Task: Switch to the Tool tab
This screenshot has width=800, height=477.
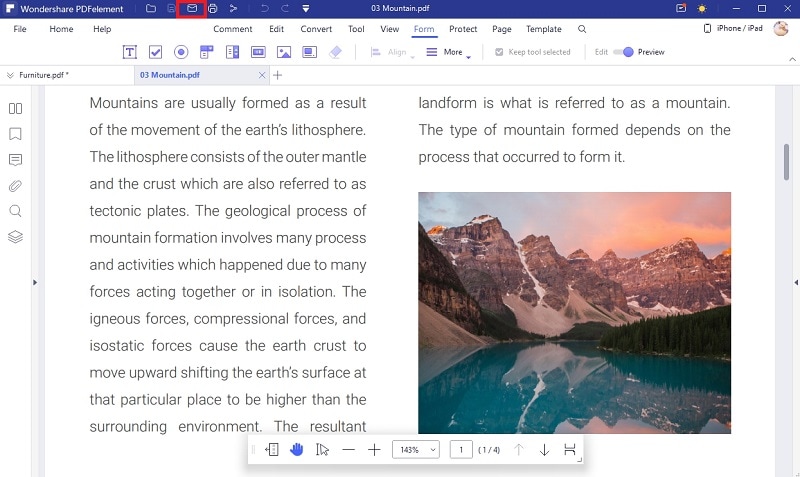Action: pos(356,29)
